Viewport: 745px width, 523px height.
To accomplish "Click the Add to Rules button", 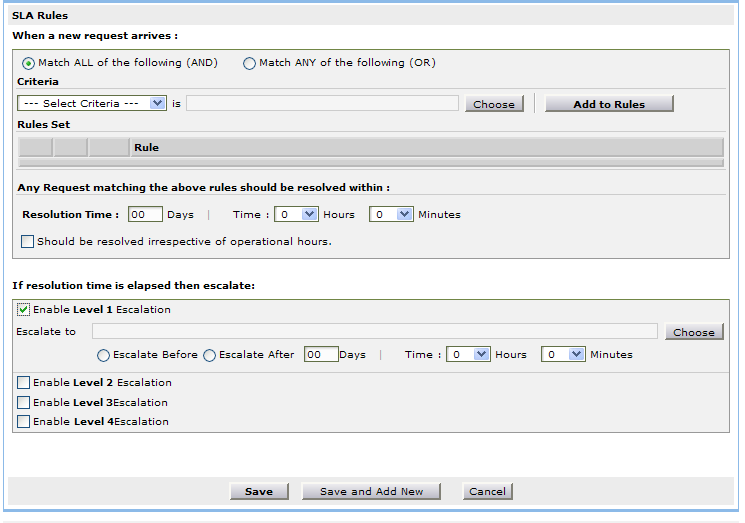I will 609,104.
